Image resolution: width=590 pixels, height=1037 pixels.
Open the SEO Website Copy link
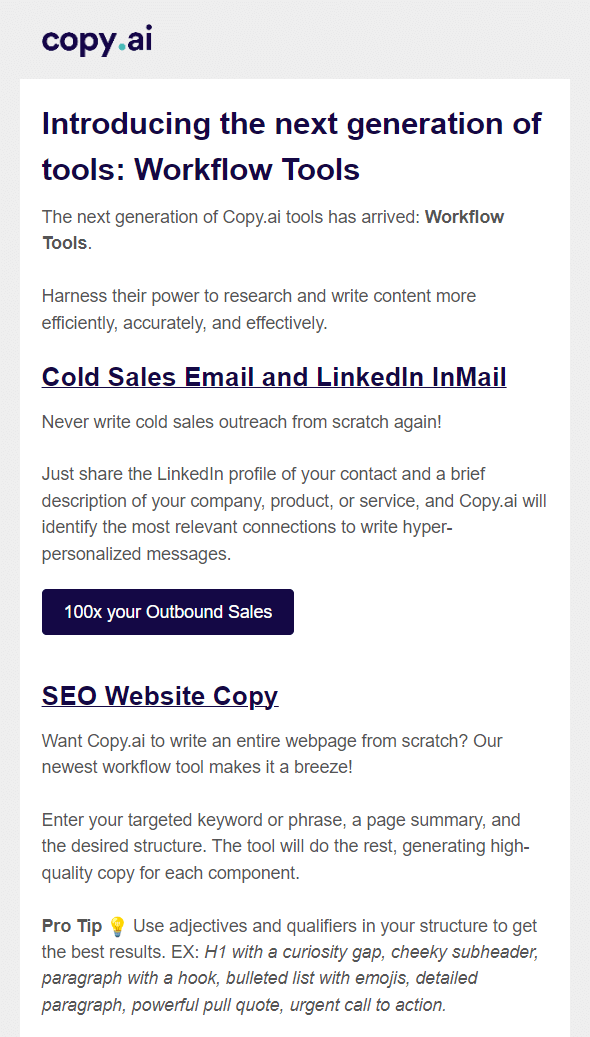[160, 695]
